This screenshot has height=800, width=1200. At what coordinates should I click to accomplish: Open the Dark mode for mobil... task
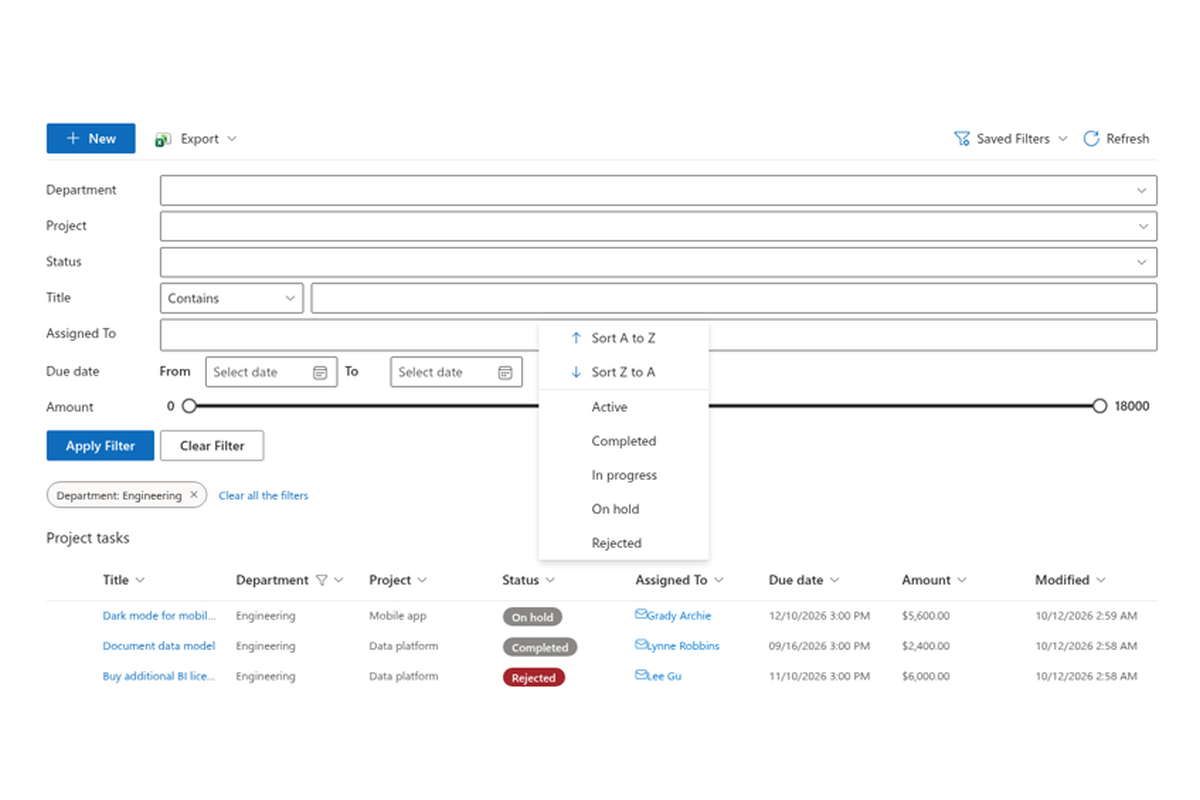159,616
